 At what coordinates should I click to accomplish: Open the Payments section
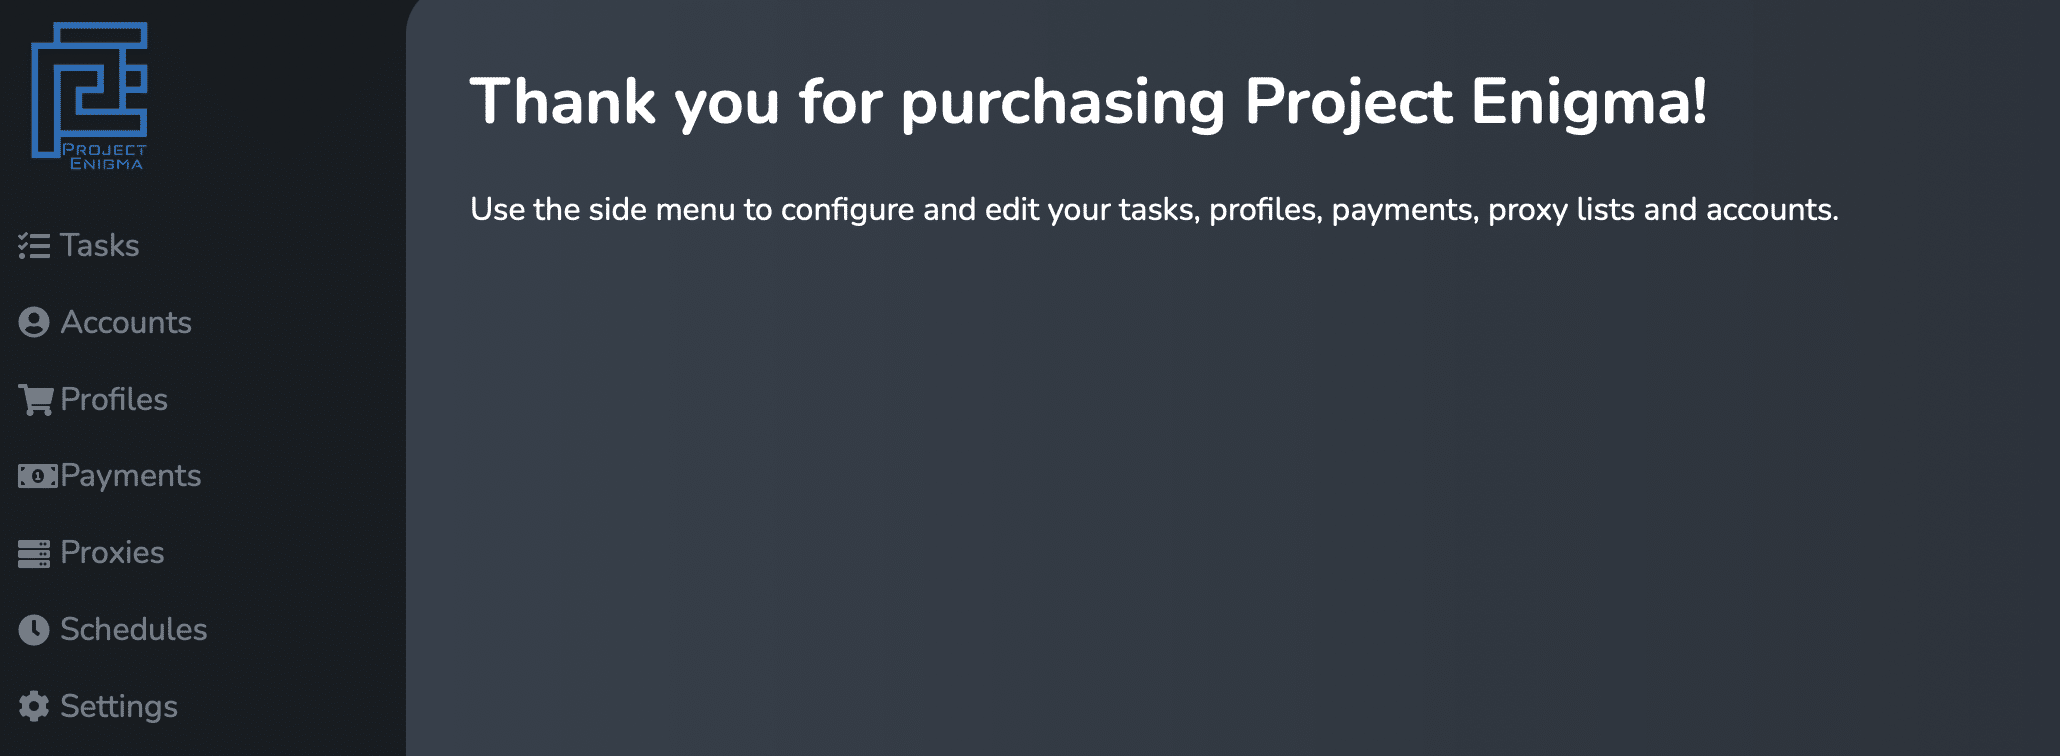131,476
